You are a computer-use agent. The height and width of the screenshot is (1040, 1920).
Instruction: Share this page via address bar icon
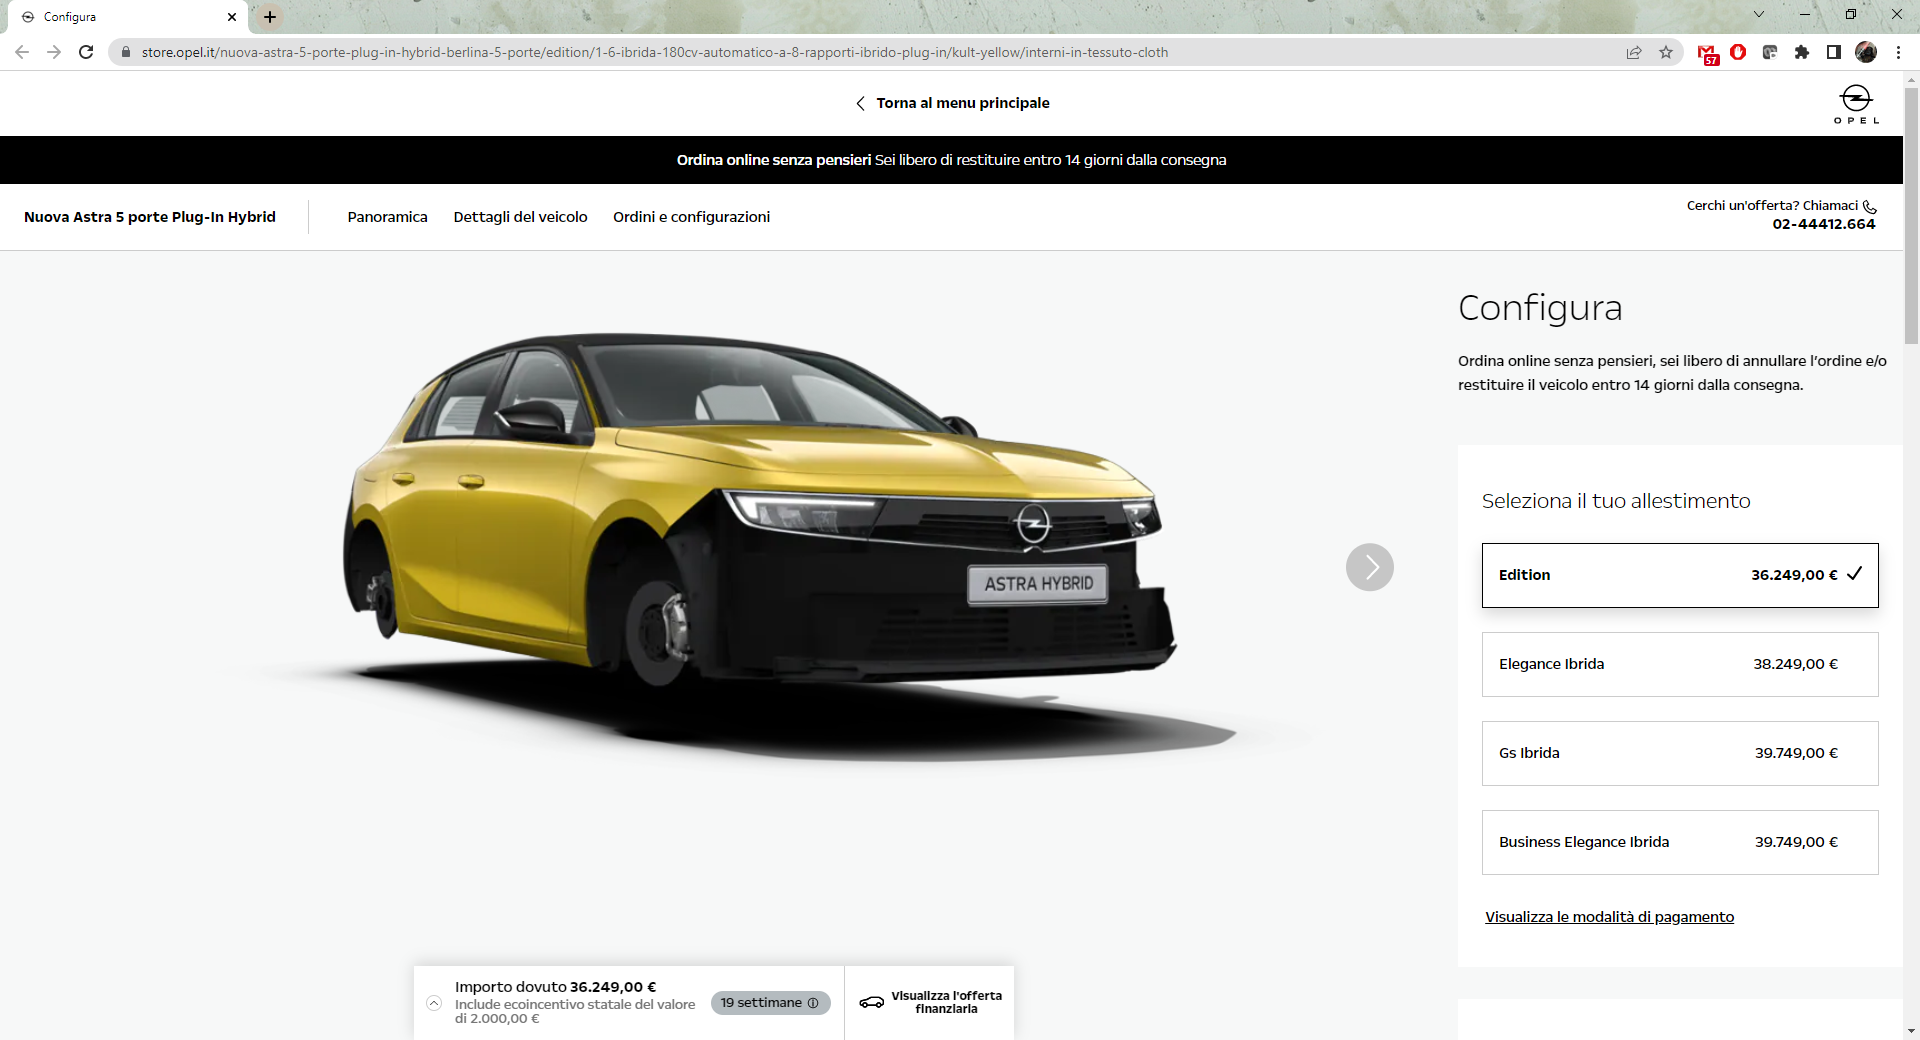pos(1634,52)
